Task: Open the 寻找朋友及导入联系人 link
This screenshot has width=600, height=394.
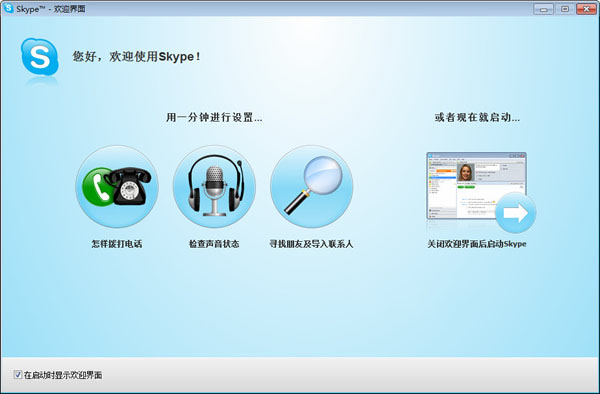Action: coord(311,244)
